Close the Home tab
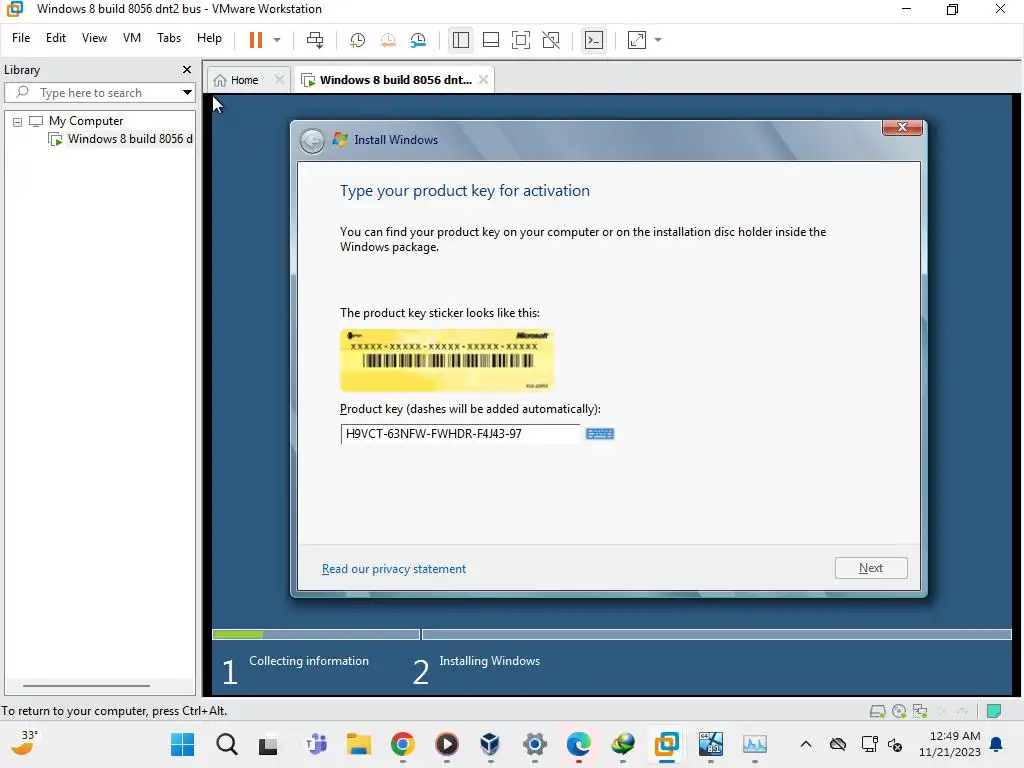 (x=279, y=80)
